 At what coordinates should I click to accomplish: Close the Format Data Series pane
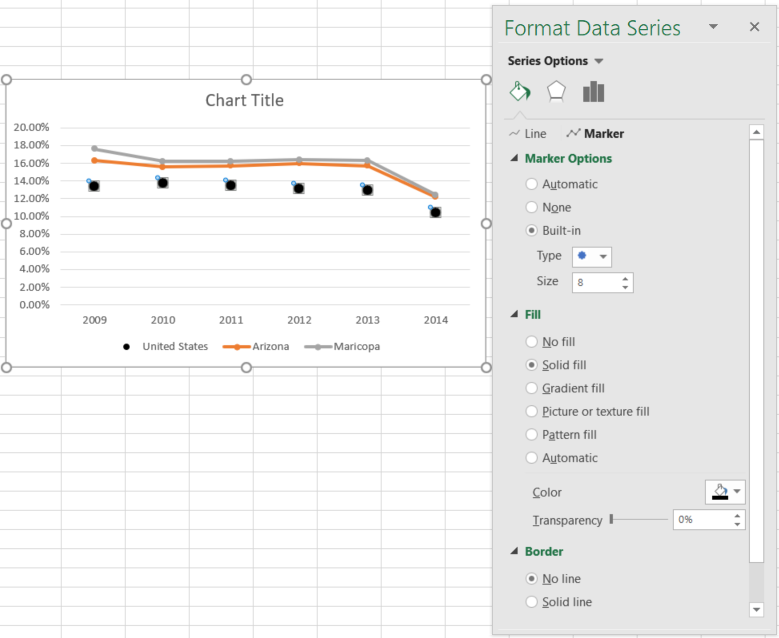click(754, 27)
